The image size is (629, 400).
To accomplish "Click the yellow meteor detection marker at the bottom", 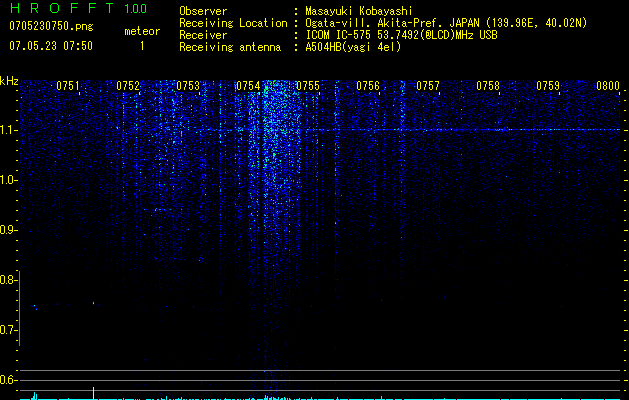I will point(93,393).
